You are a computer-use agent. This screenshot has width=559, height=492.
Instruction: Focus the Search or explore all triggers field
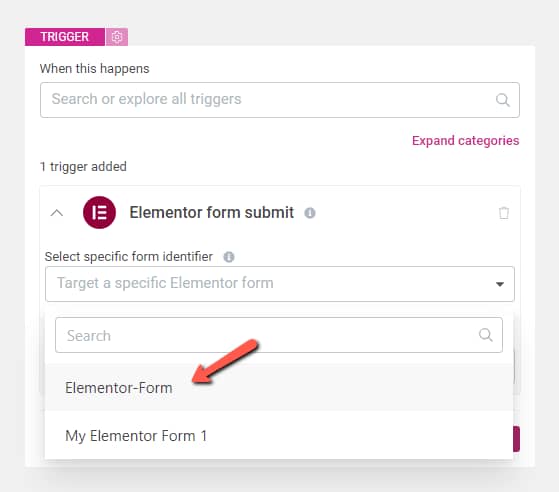(280, 100)
